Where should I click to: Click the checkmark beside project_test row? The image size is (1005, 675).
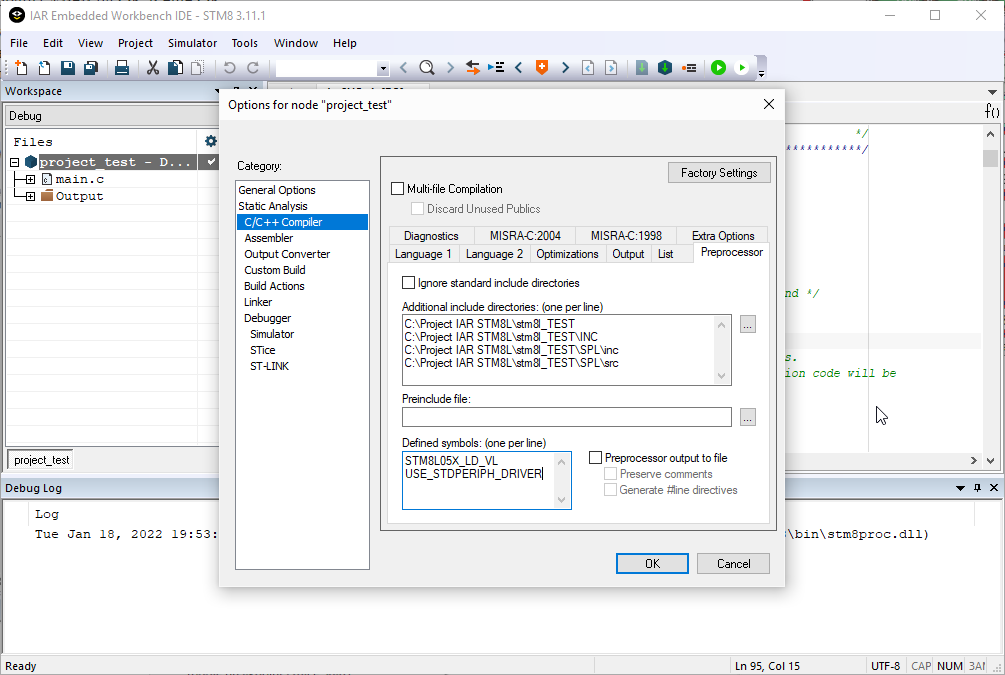210,162
